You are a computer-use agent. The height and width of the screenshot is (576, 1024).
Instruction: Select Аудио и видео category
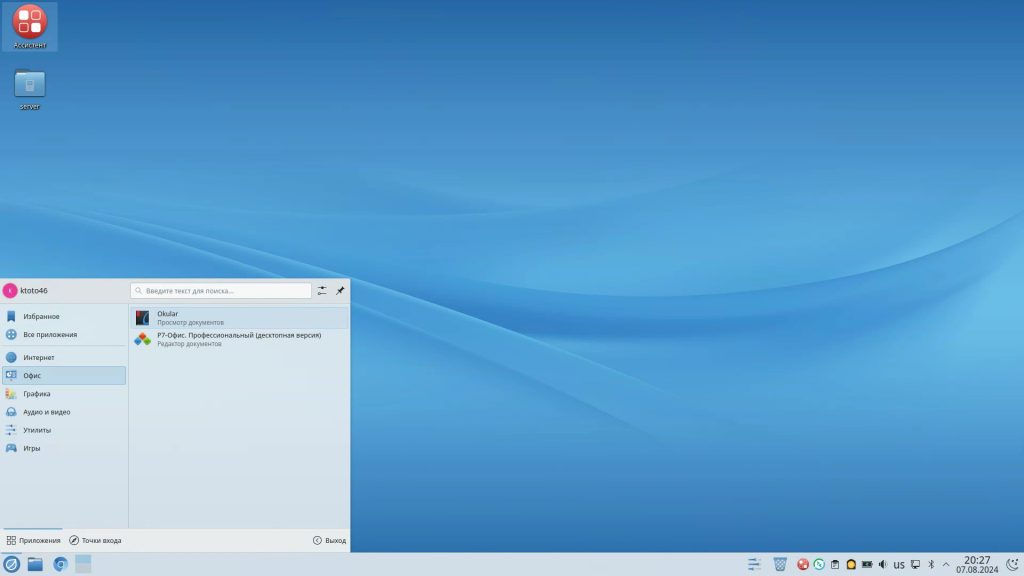(64, 412)
